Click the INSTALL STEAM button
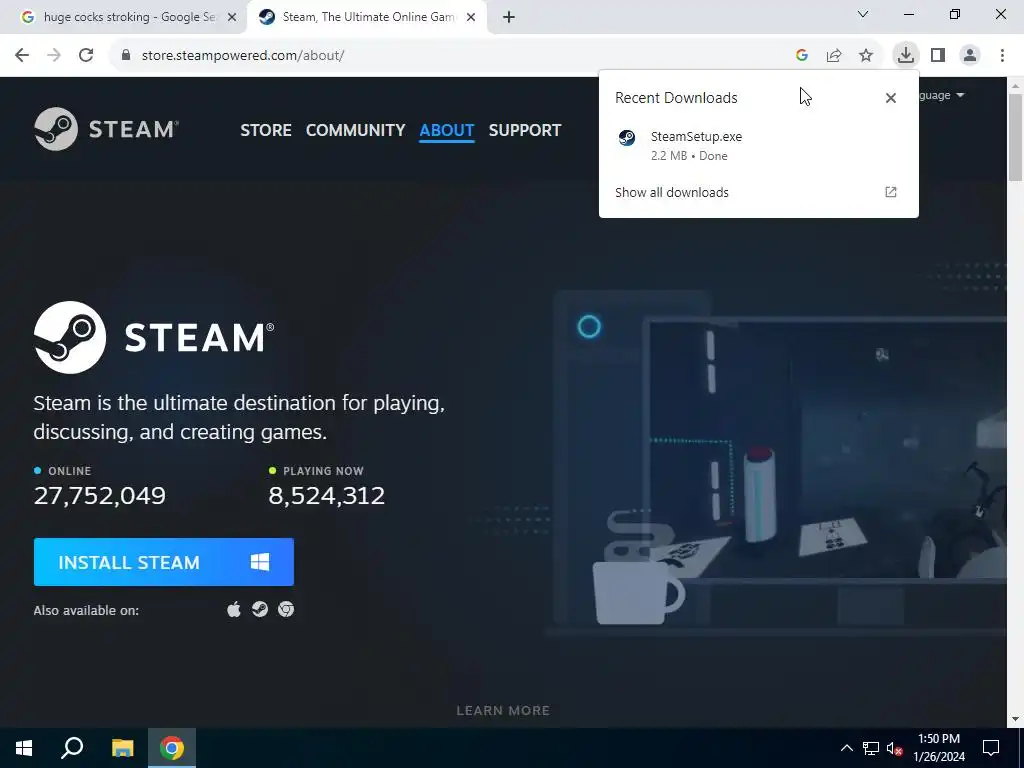Image resolution: width=1024 pixels, height=768 pixels. 164,562
